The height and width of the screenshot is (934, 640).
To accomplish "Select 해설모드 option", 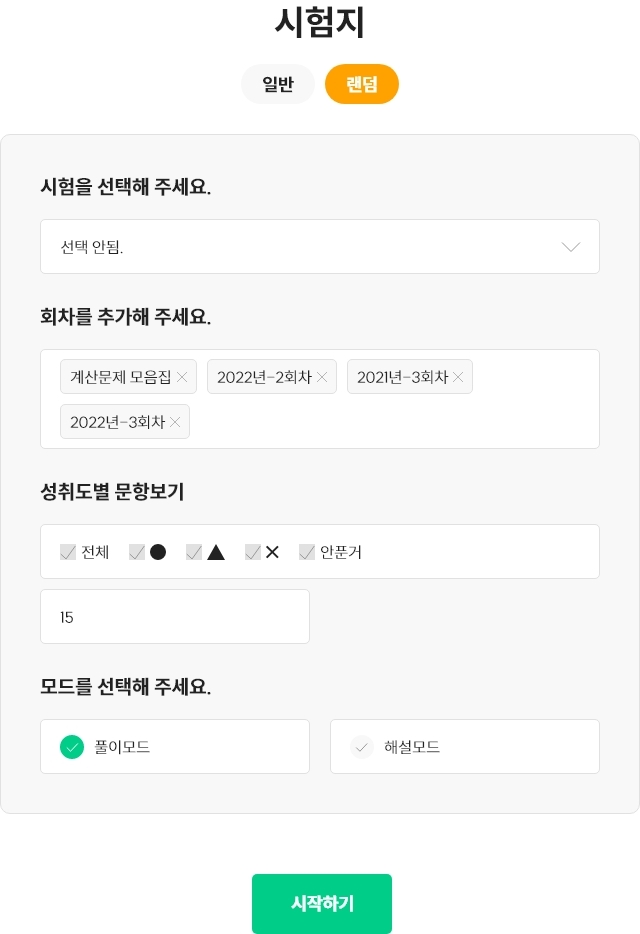I will coord(465,746).
